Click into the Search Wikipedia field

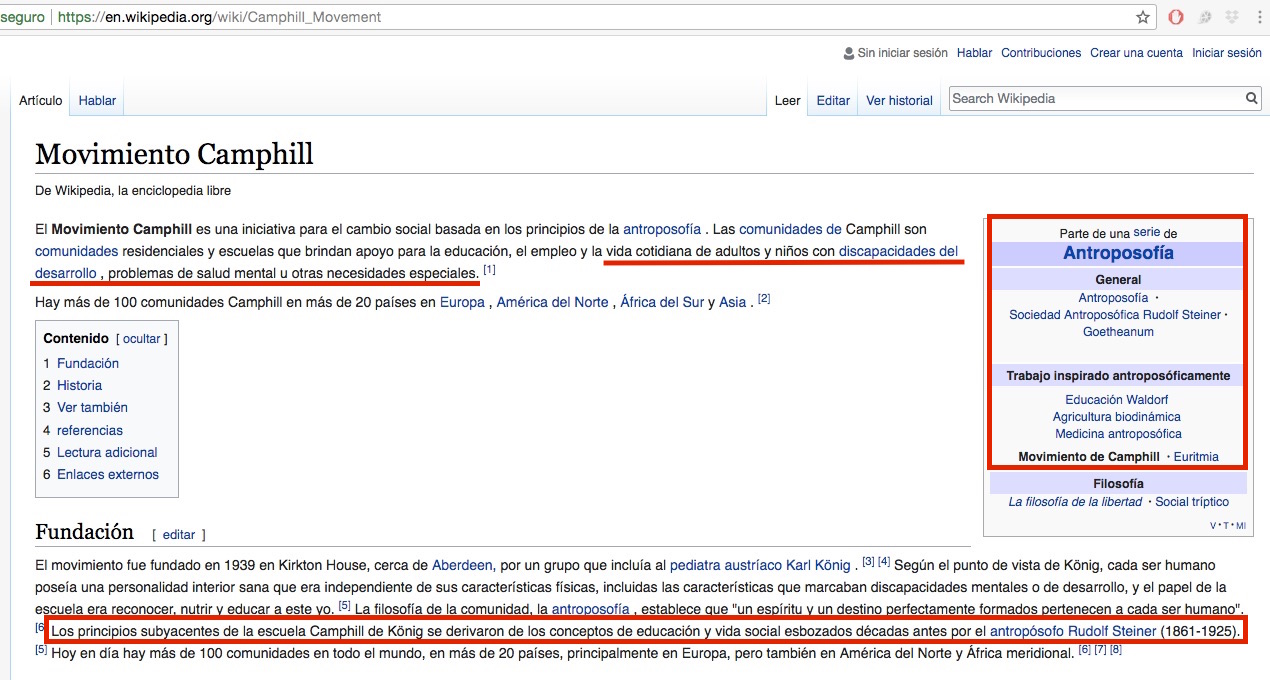pyautogui.click(x=1095, y=98)
